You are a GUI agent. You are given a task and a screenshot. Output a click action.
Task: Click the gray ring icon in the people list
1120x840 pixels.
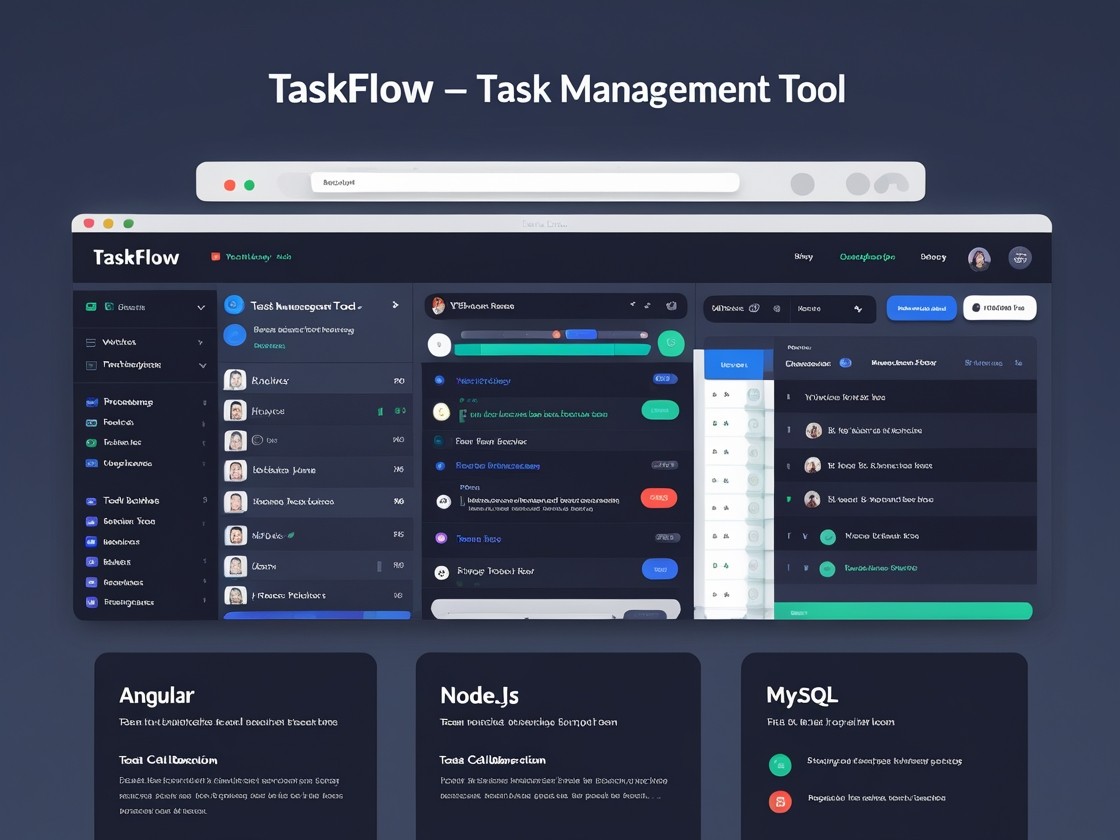click(x=257, y=440)
